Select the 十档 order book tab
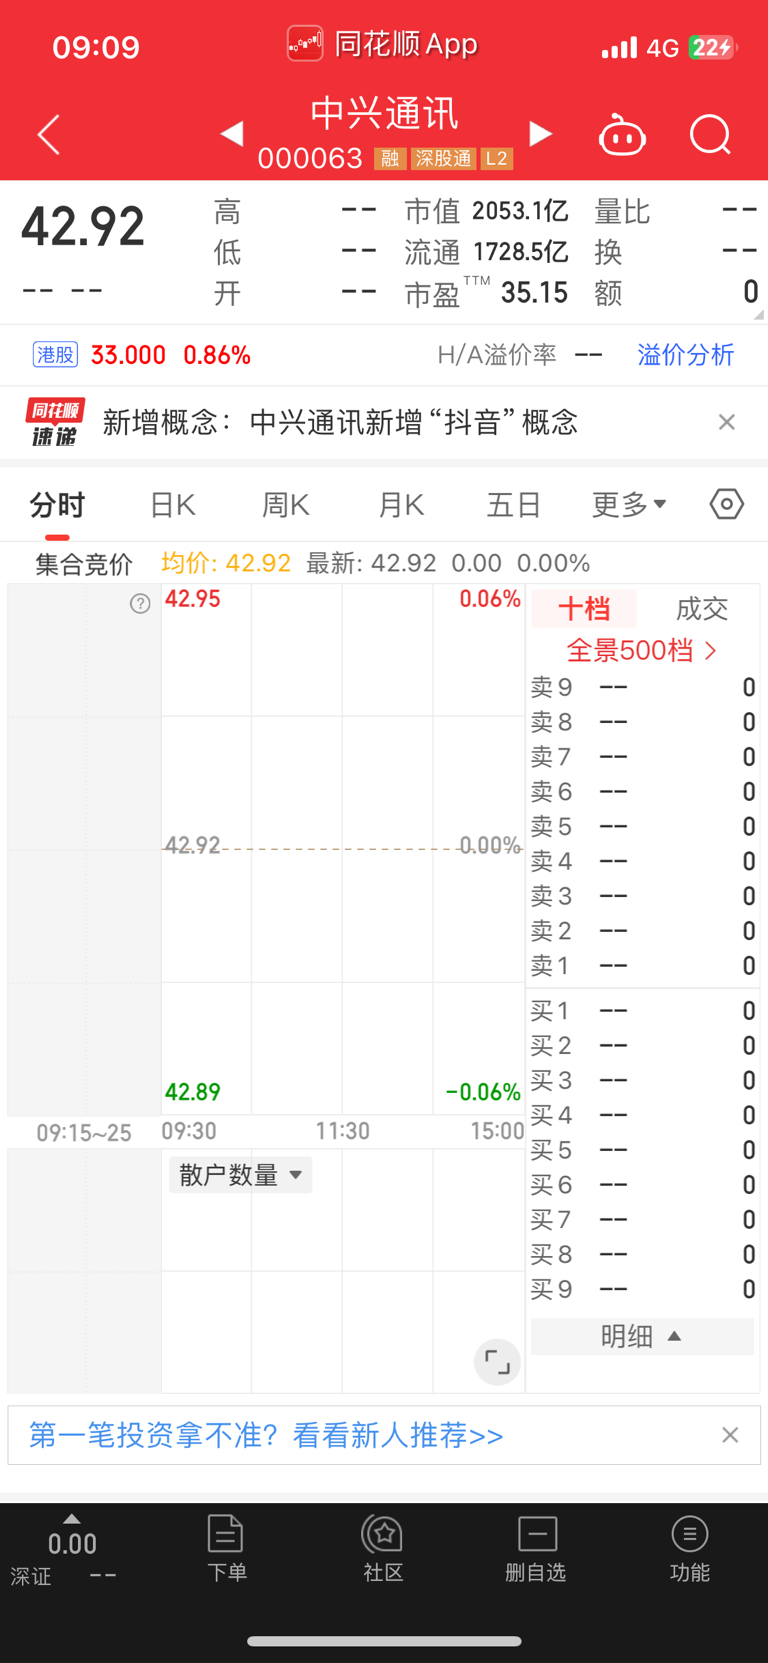The height and width of the screenshot is (1663, 768). (x=584, y=608)
